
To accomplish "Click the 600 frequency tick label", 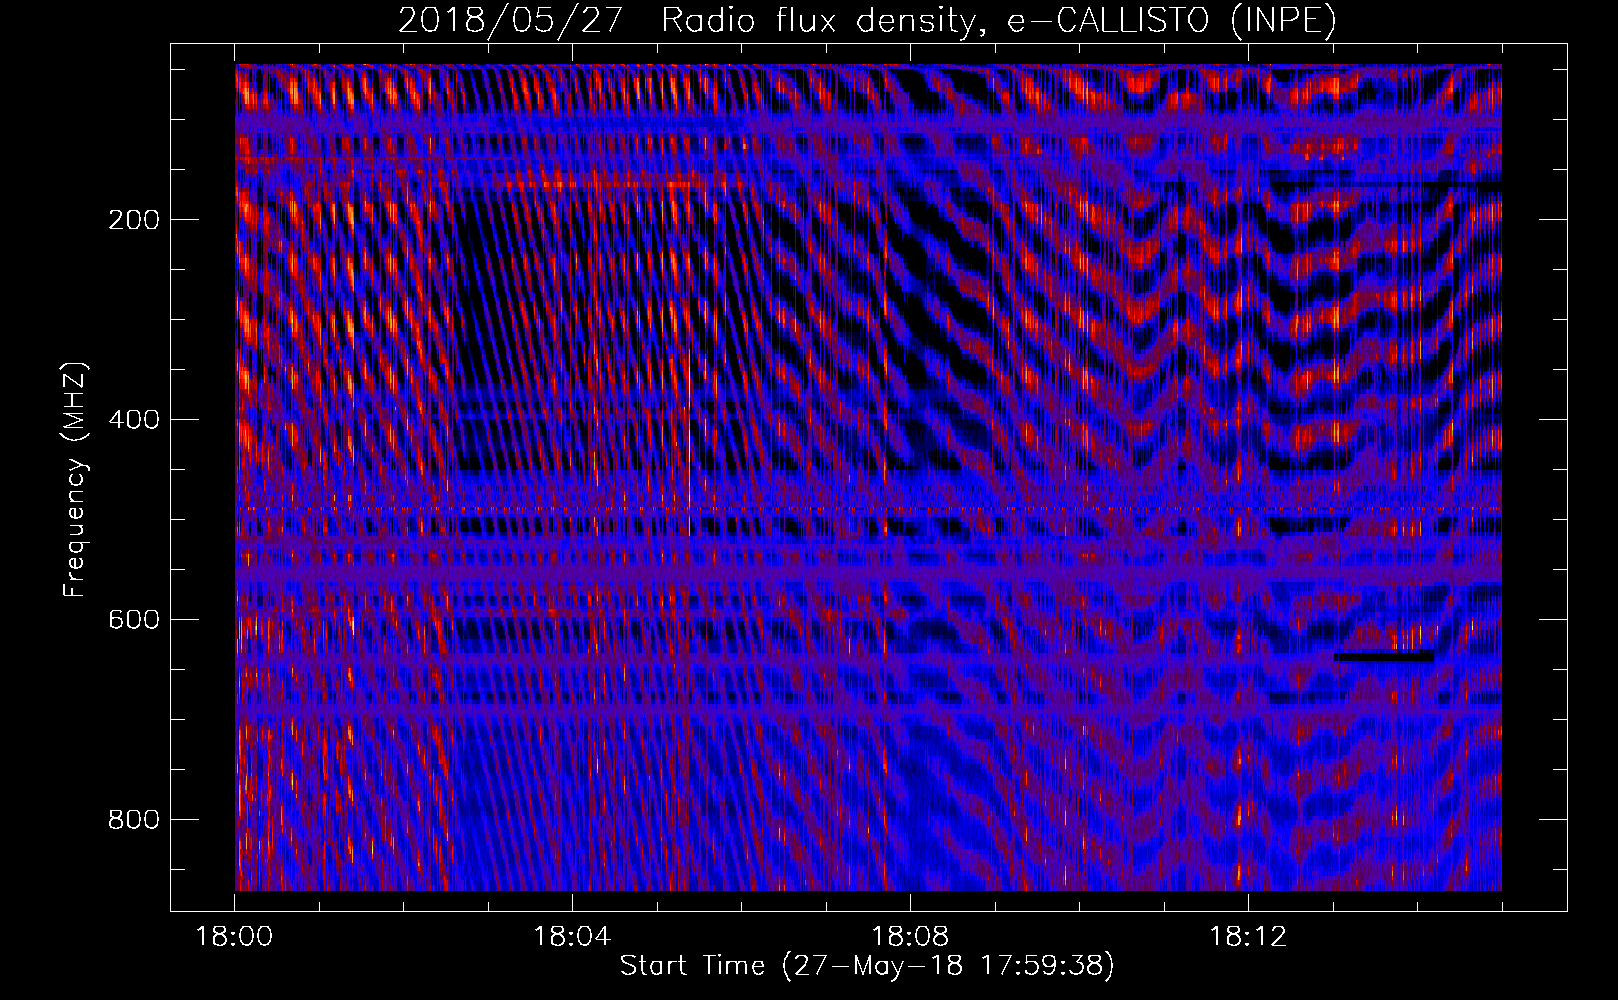I will [134, 619].
